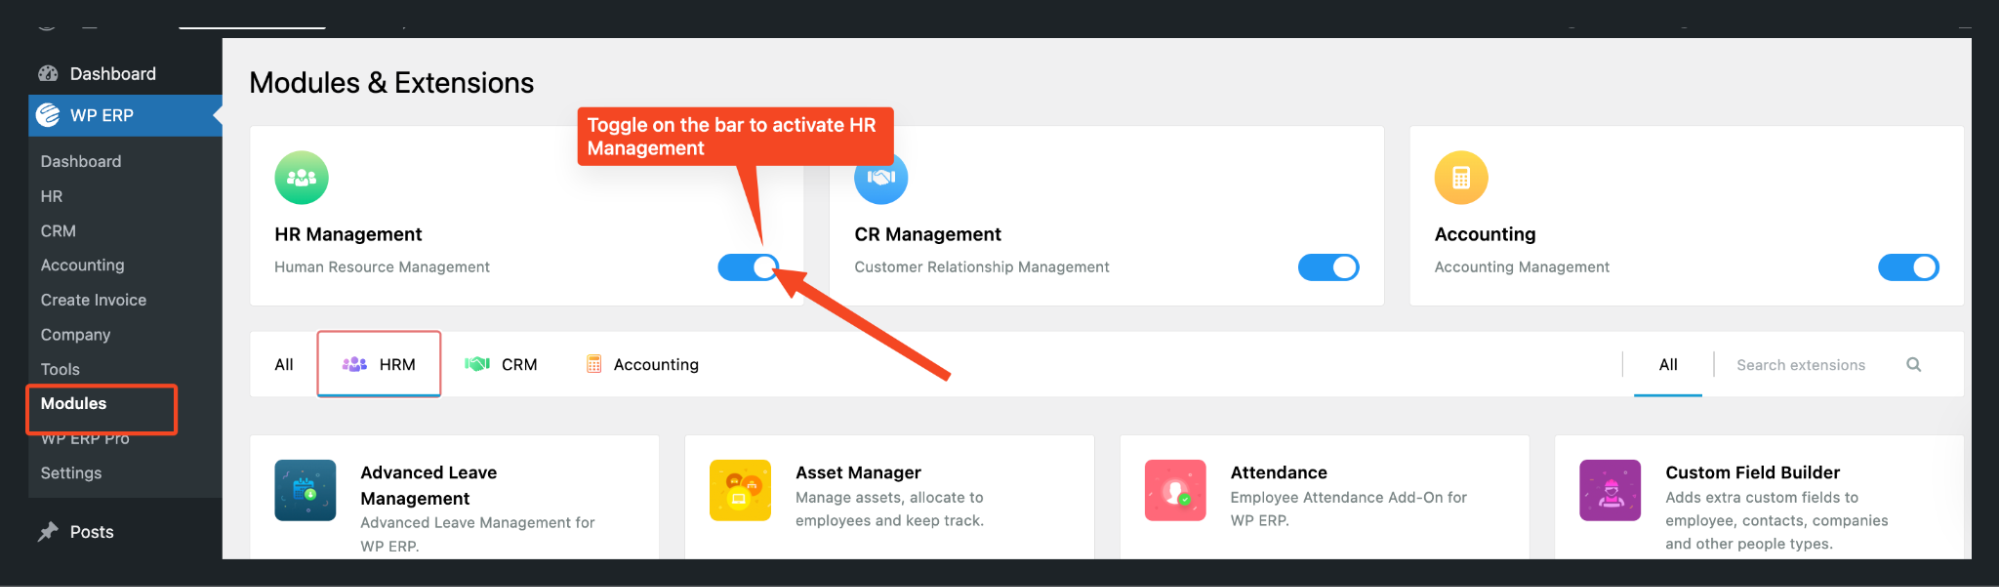Click the yellow Accounting calculator icon

1461,178
